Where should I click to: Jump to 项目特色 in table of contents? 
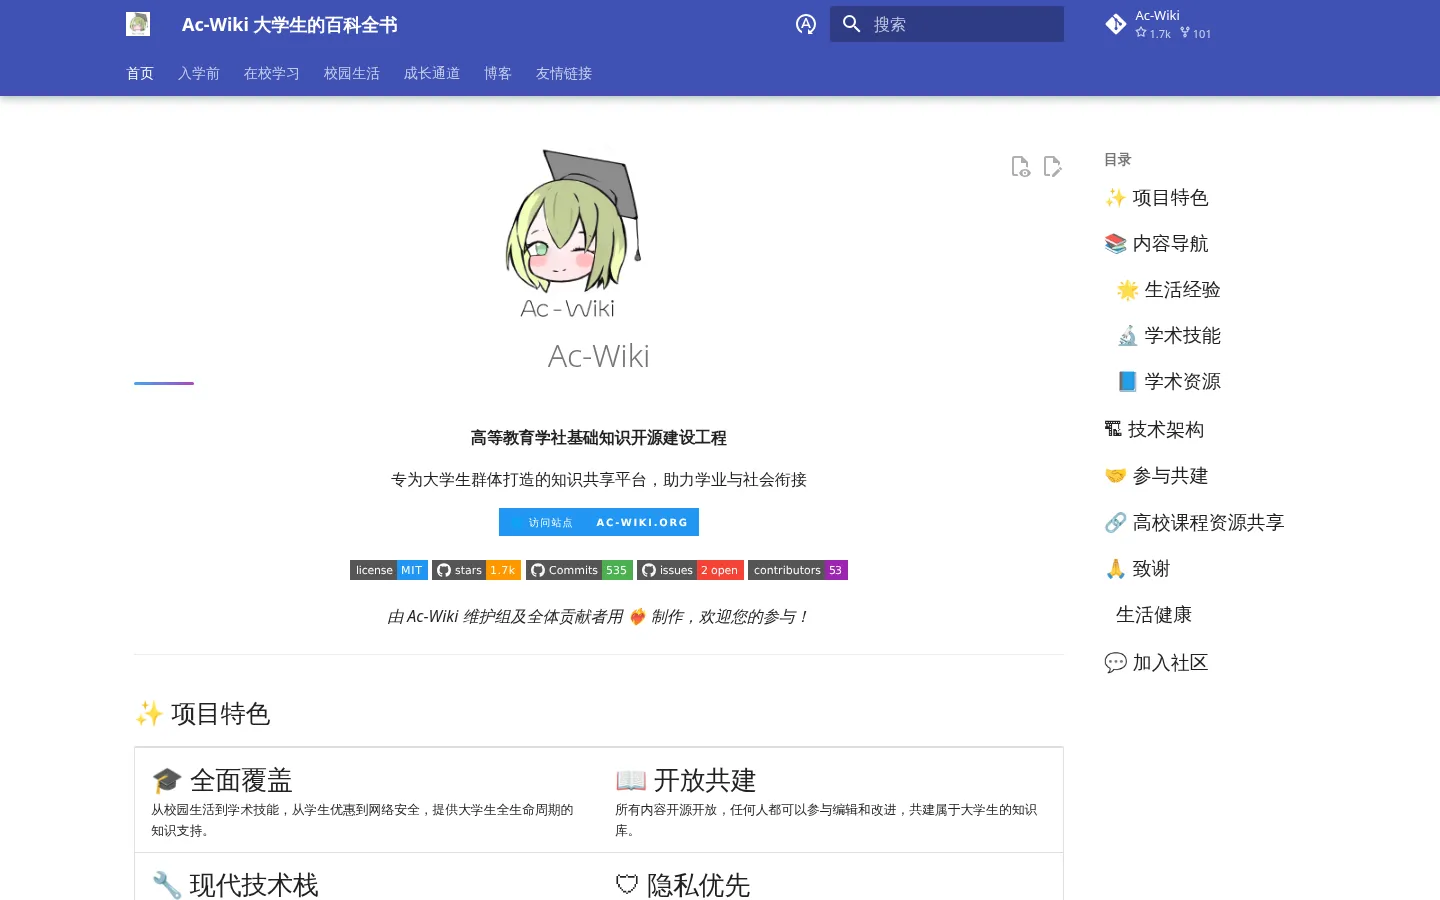tap(1157, 198)
